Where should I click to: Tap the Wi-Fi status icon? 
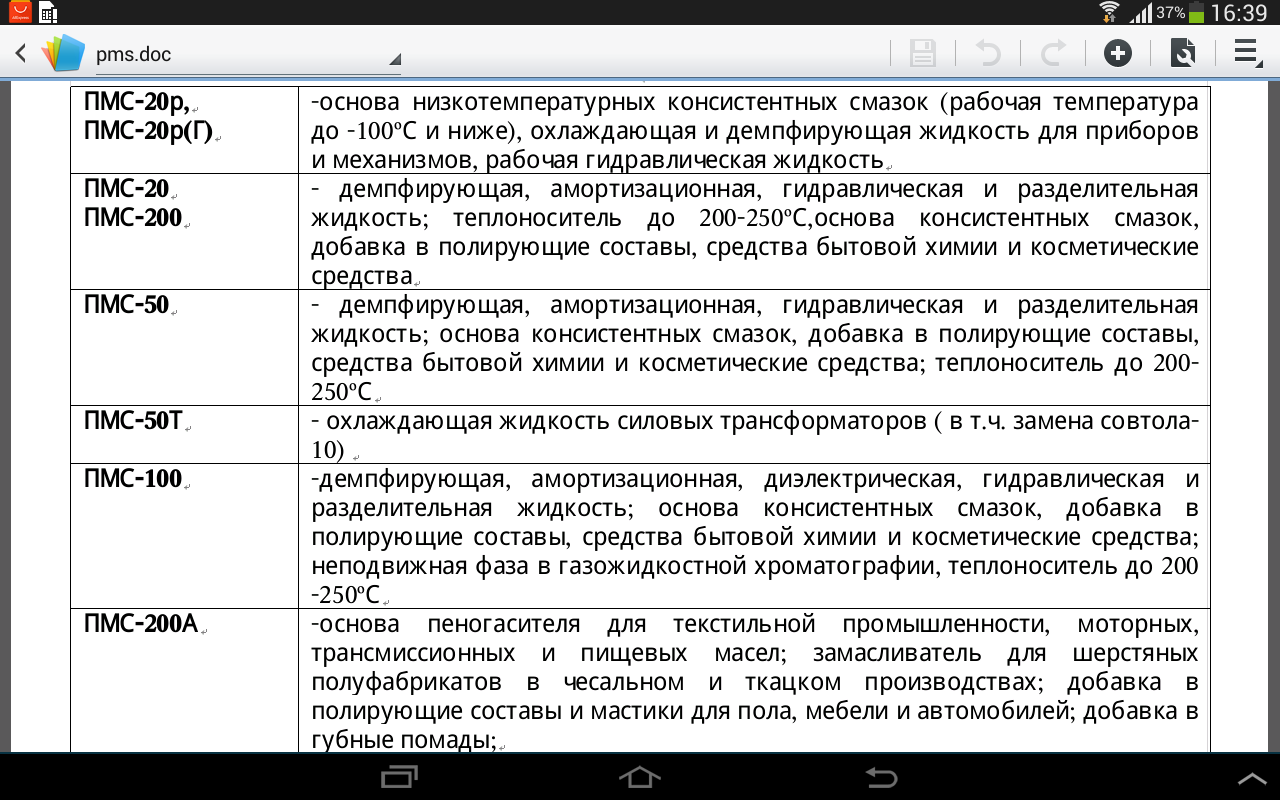1108,12
